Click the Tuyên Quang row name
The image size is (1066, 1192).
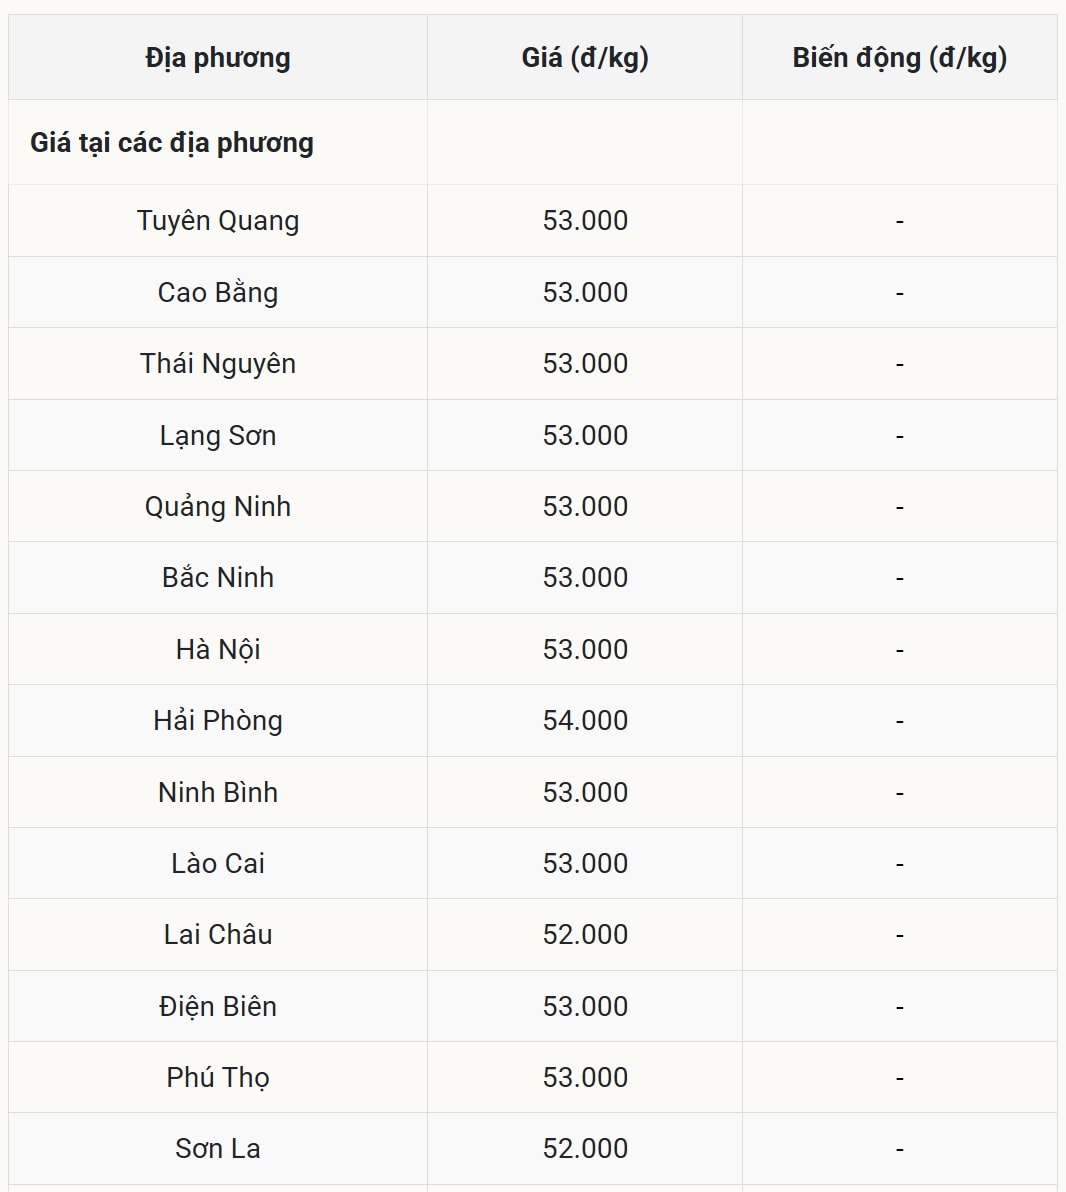[218, 221]
